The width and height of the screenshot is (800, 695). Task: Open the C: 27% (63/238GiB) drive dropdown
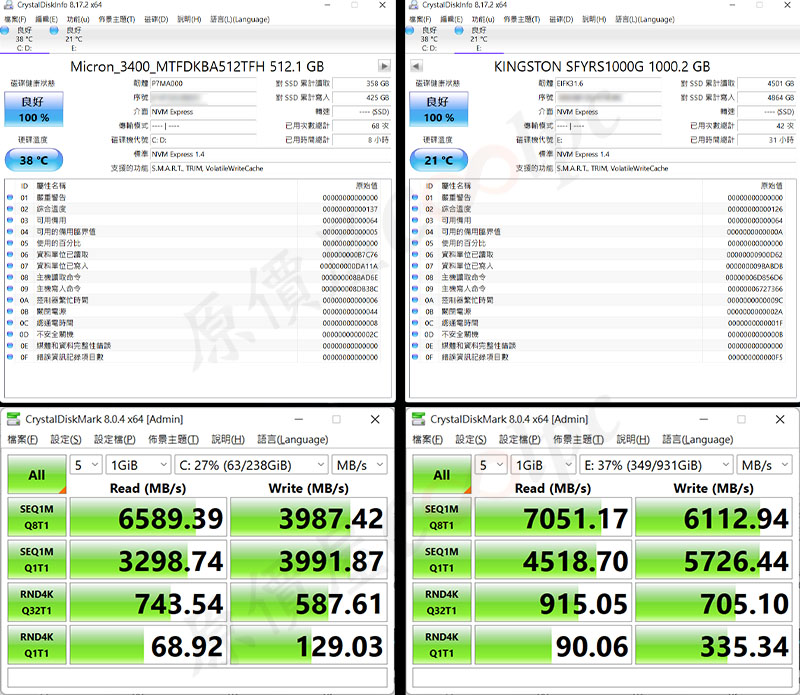tap(251, 465)
